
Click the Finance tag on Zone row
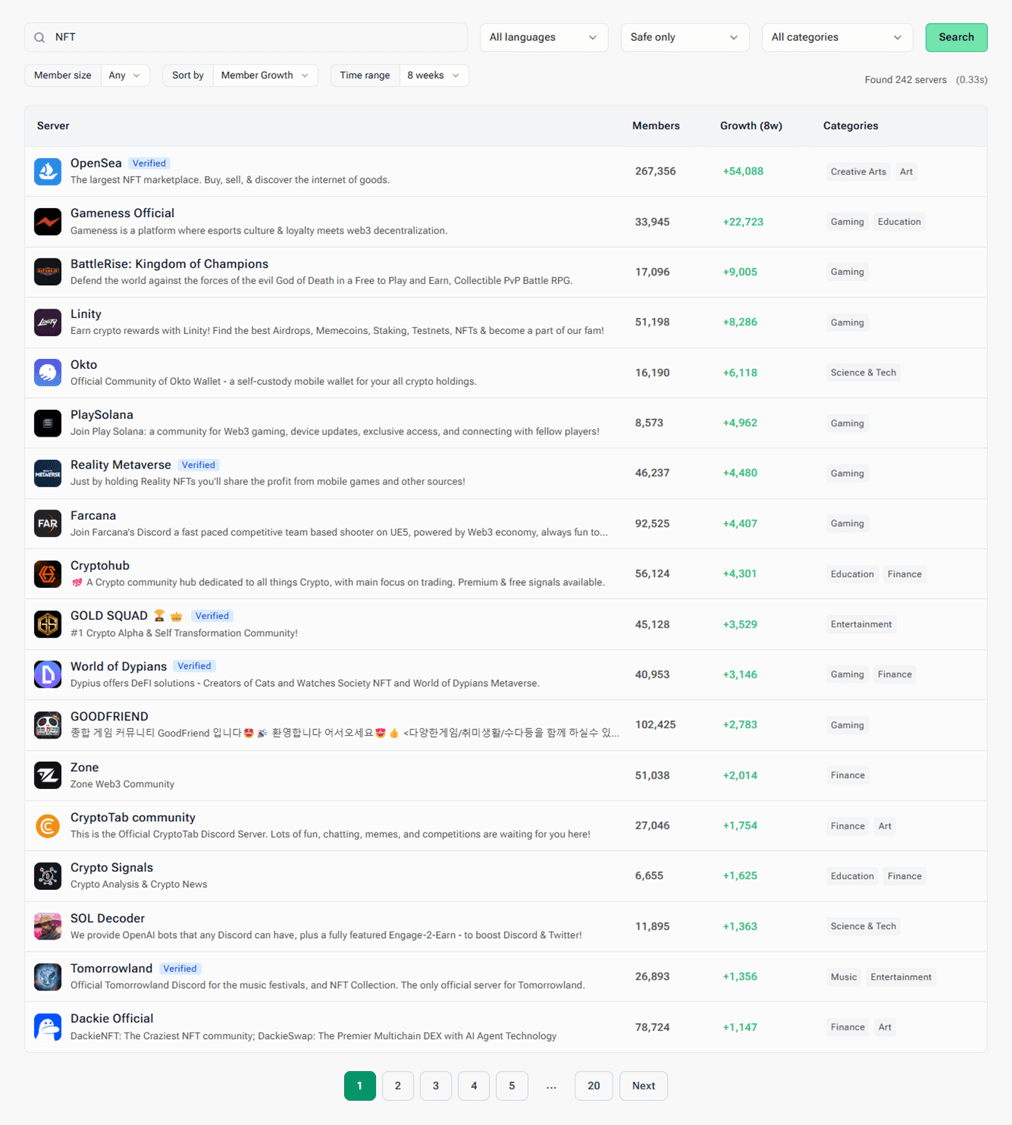(x=847, y=775)
